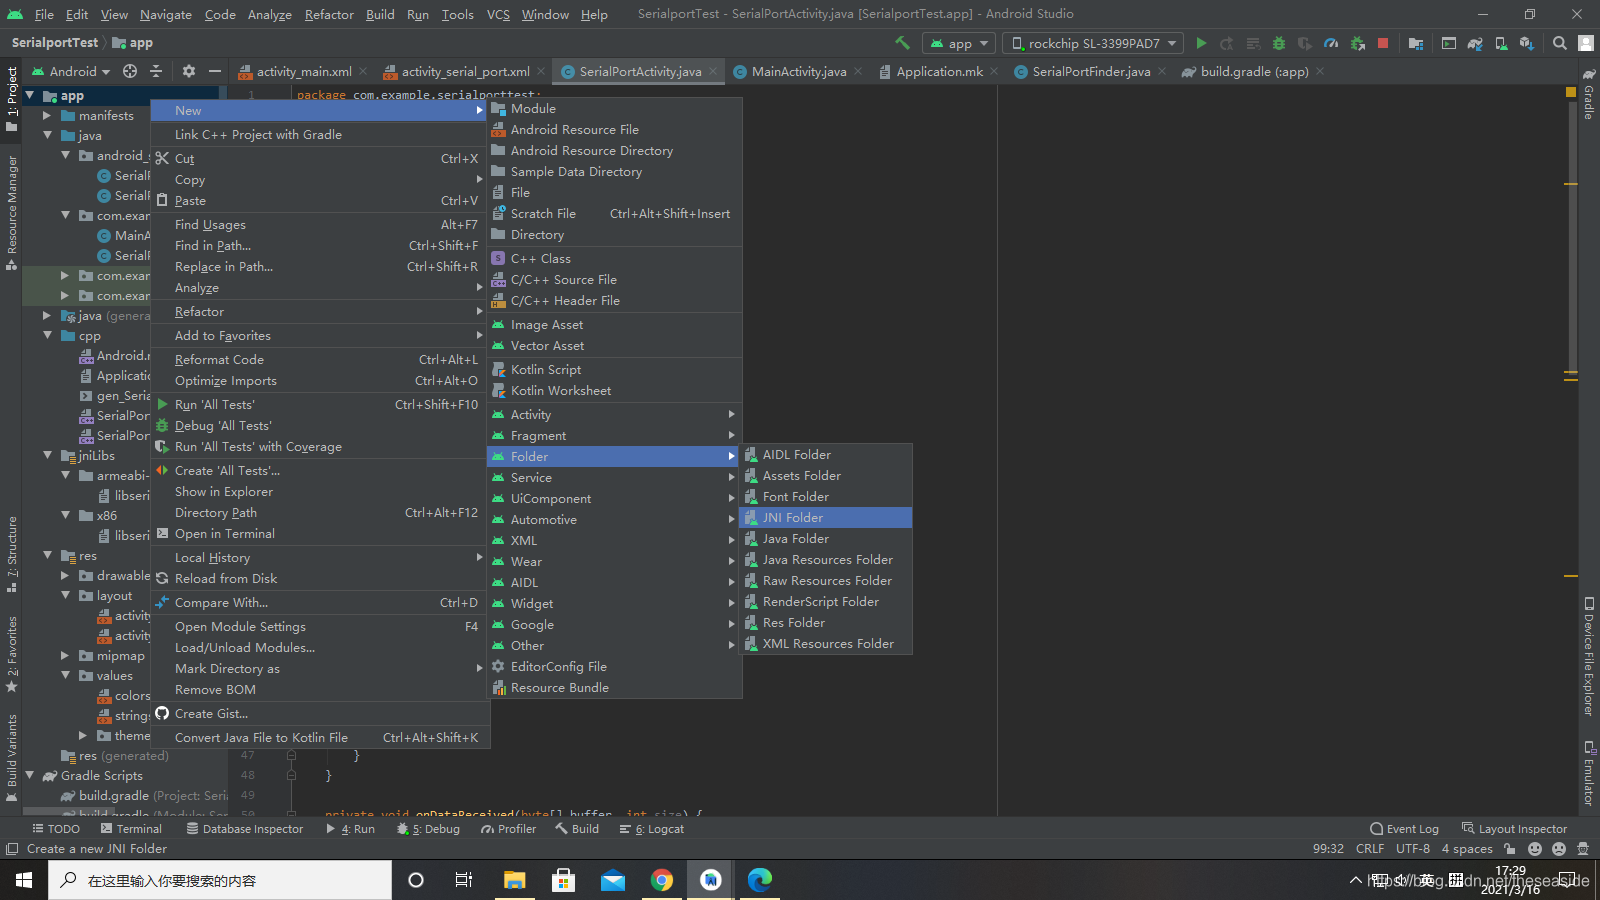Toggle the Build Variants side panel
The height and width of the screenshot is (900, 1600).
[x=12, y=758]
